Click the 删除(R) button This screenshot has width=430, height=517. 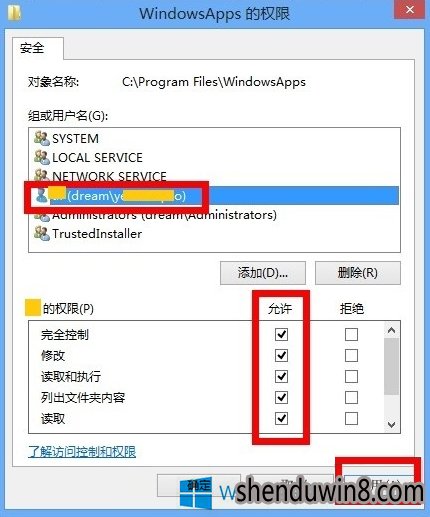(x=358, y=273)
